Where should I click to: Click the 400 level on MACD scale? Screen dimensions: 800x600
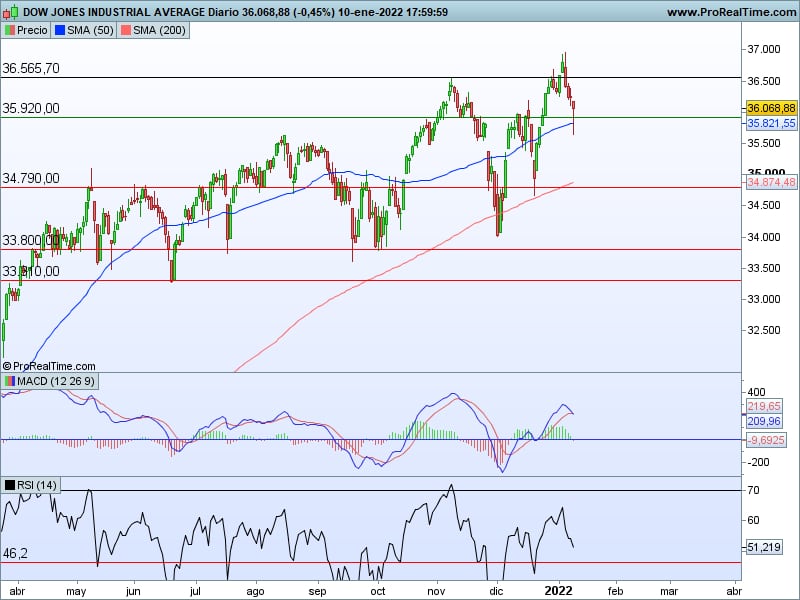[x=756, y=392]
